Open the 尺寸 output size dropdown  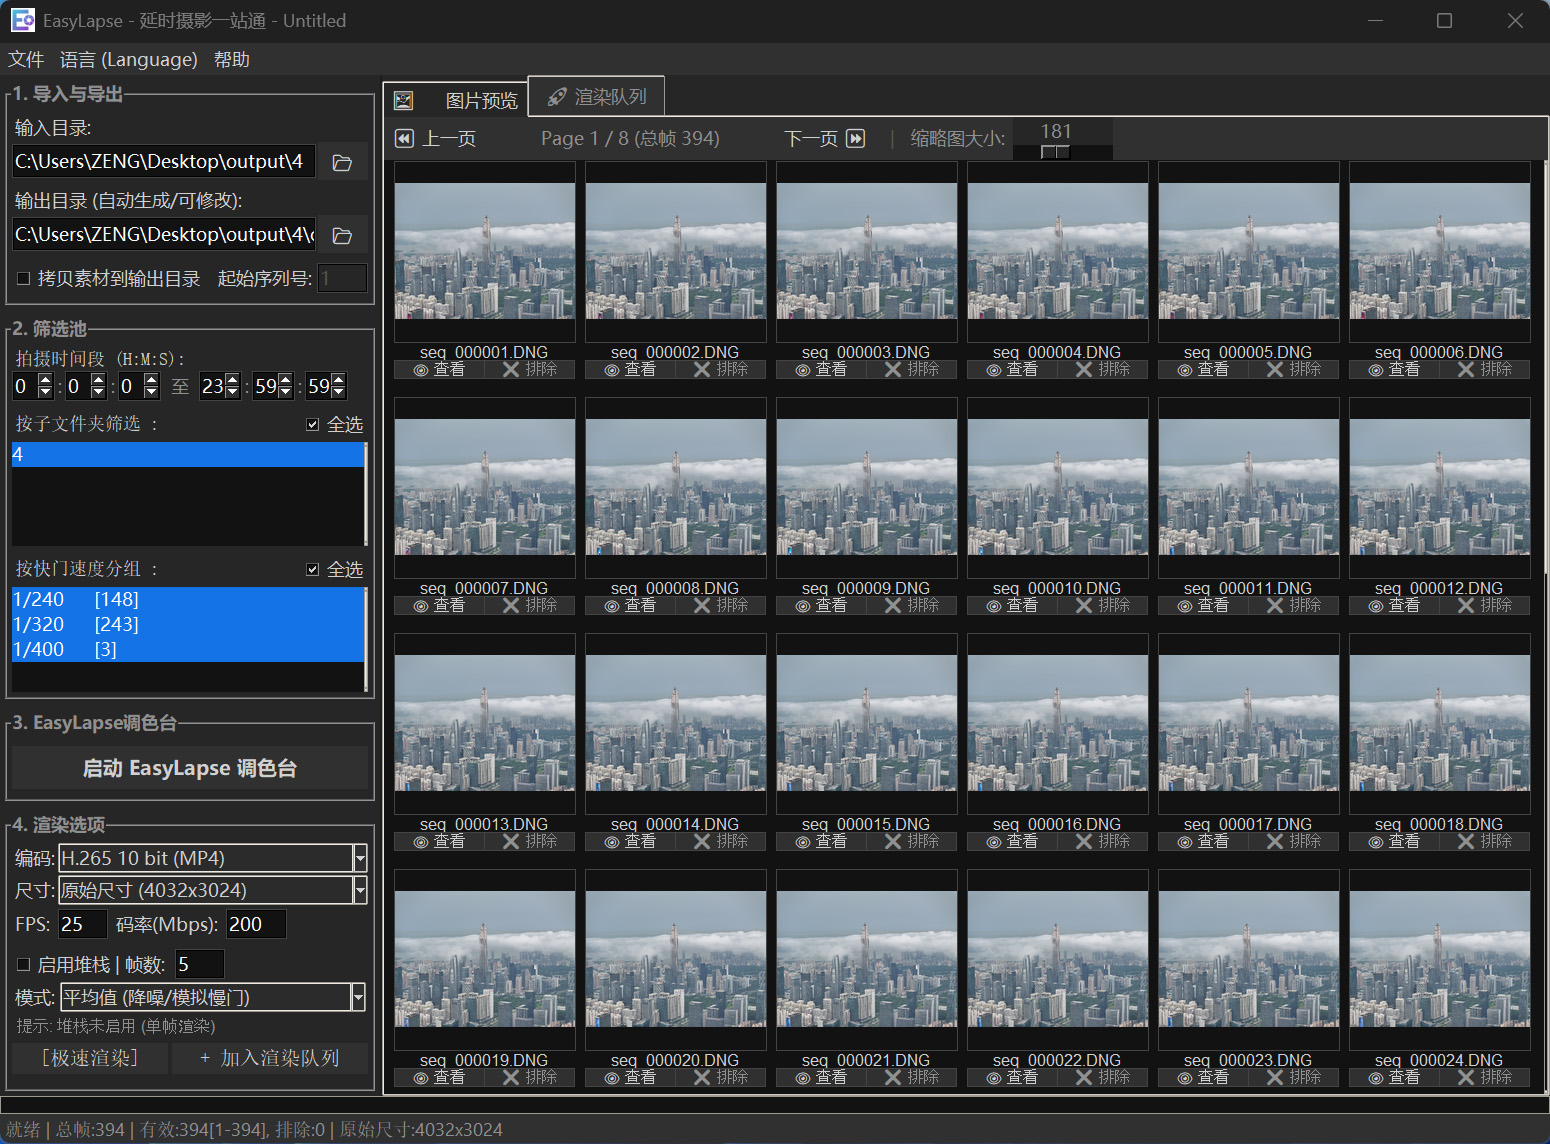click(x=357, y=890)
